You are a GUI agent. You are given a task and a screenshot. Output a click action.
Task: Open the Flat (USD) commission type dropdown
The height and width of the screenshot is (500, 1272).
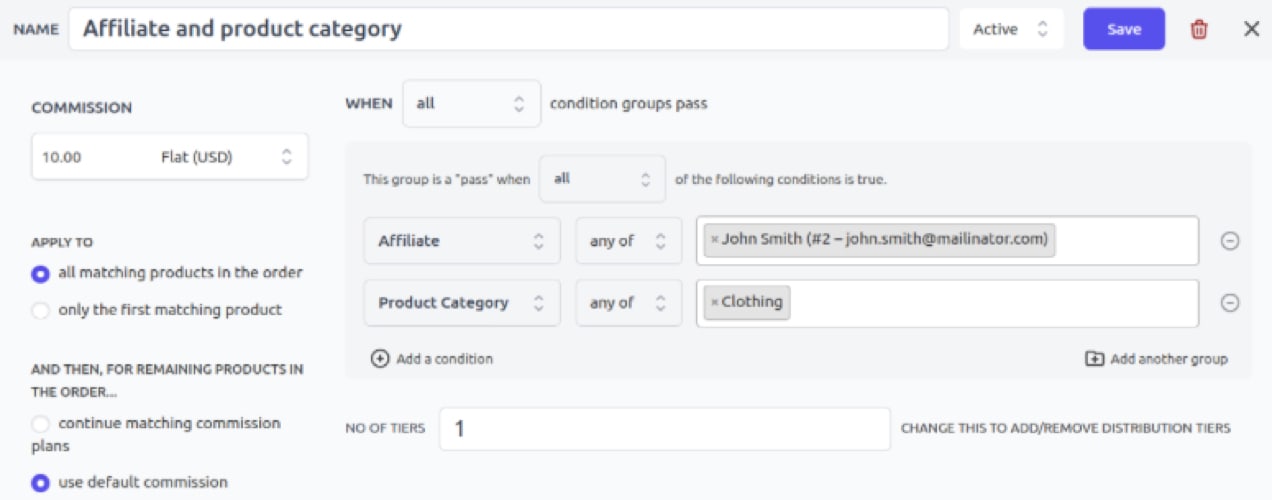[x=228, y=157]
